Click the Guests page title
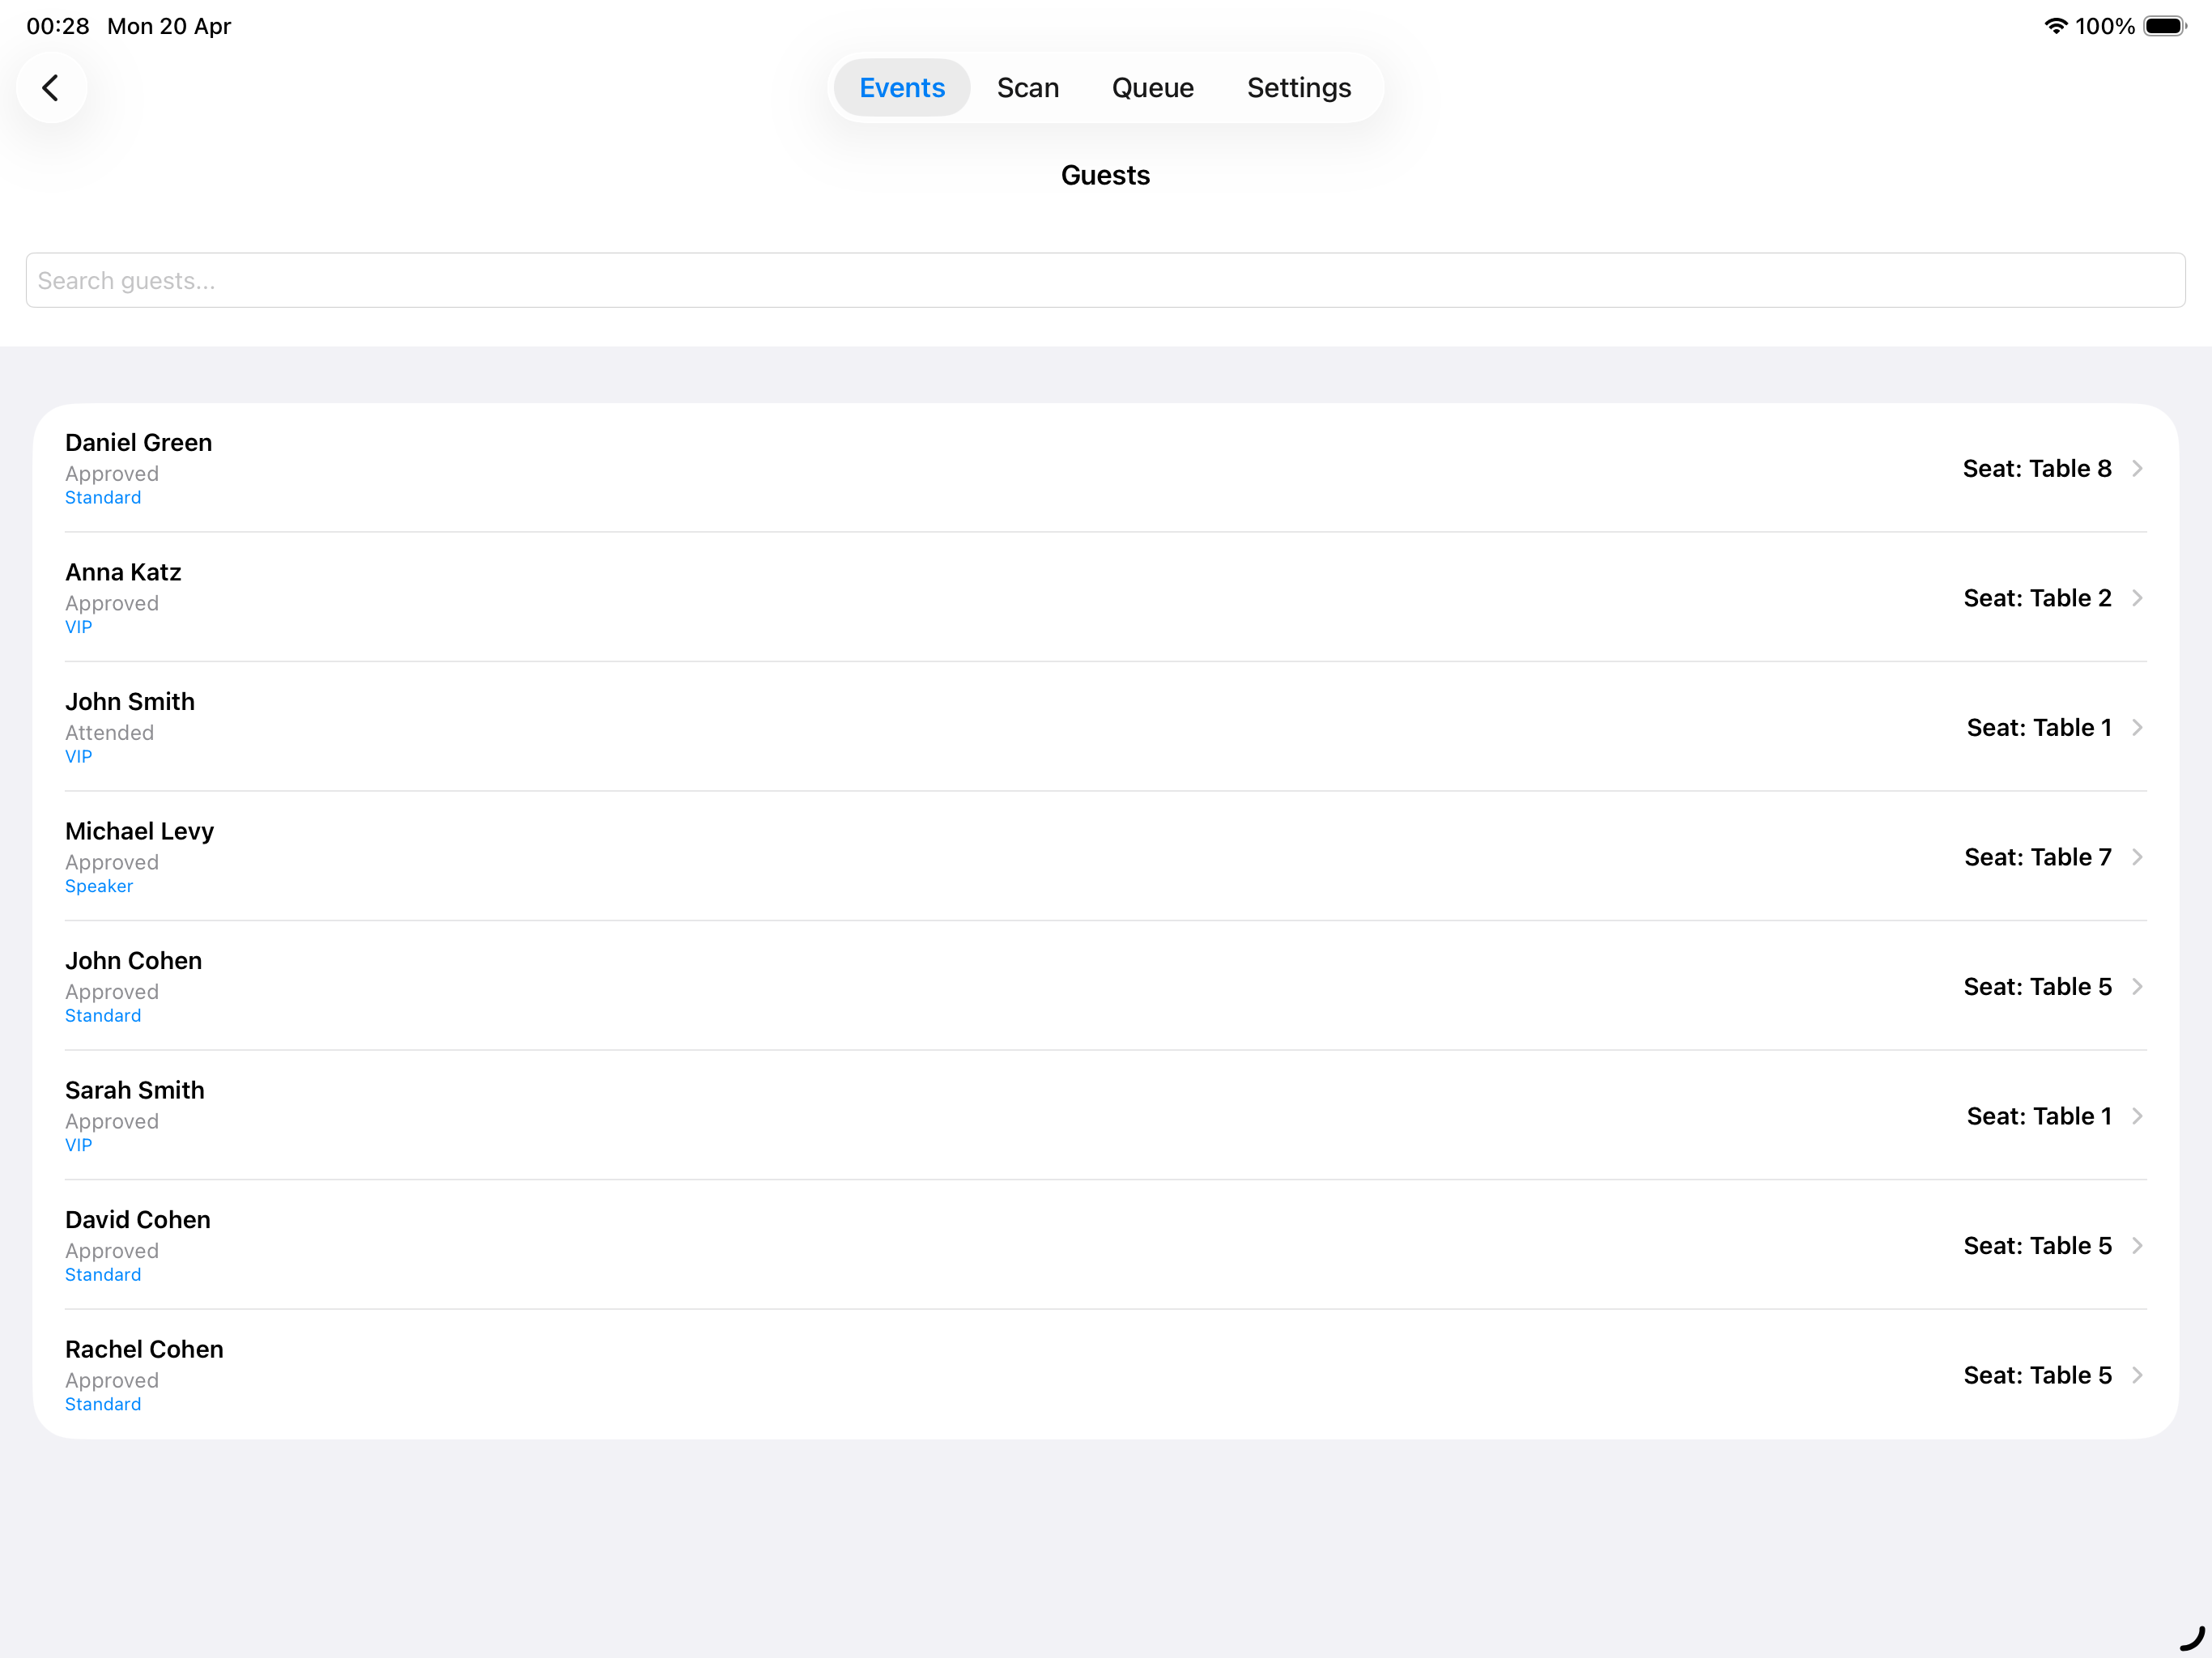 click(1105, 175)
